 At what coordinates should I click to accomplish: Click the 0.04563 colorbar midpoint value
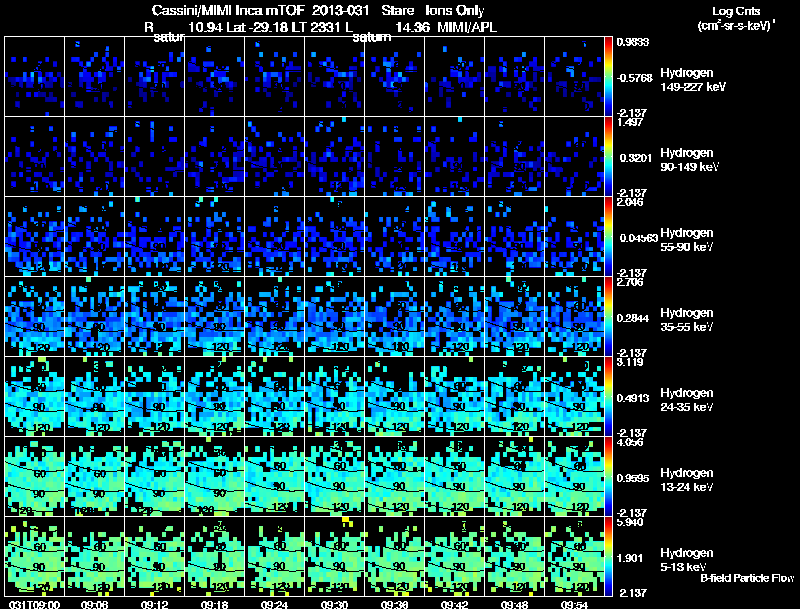[638, 238]
